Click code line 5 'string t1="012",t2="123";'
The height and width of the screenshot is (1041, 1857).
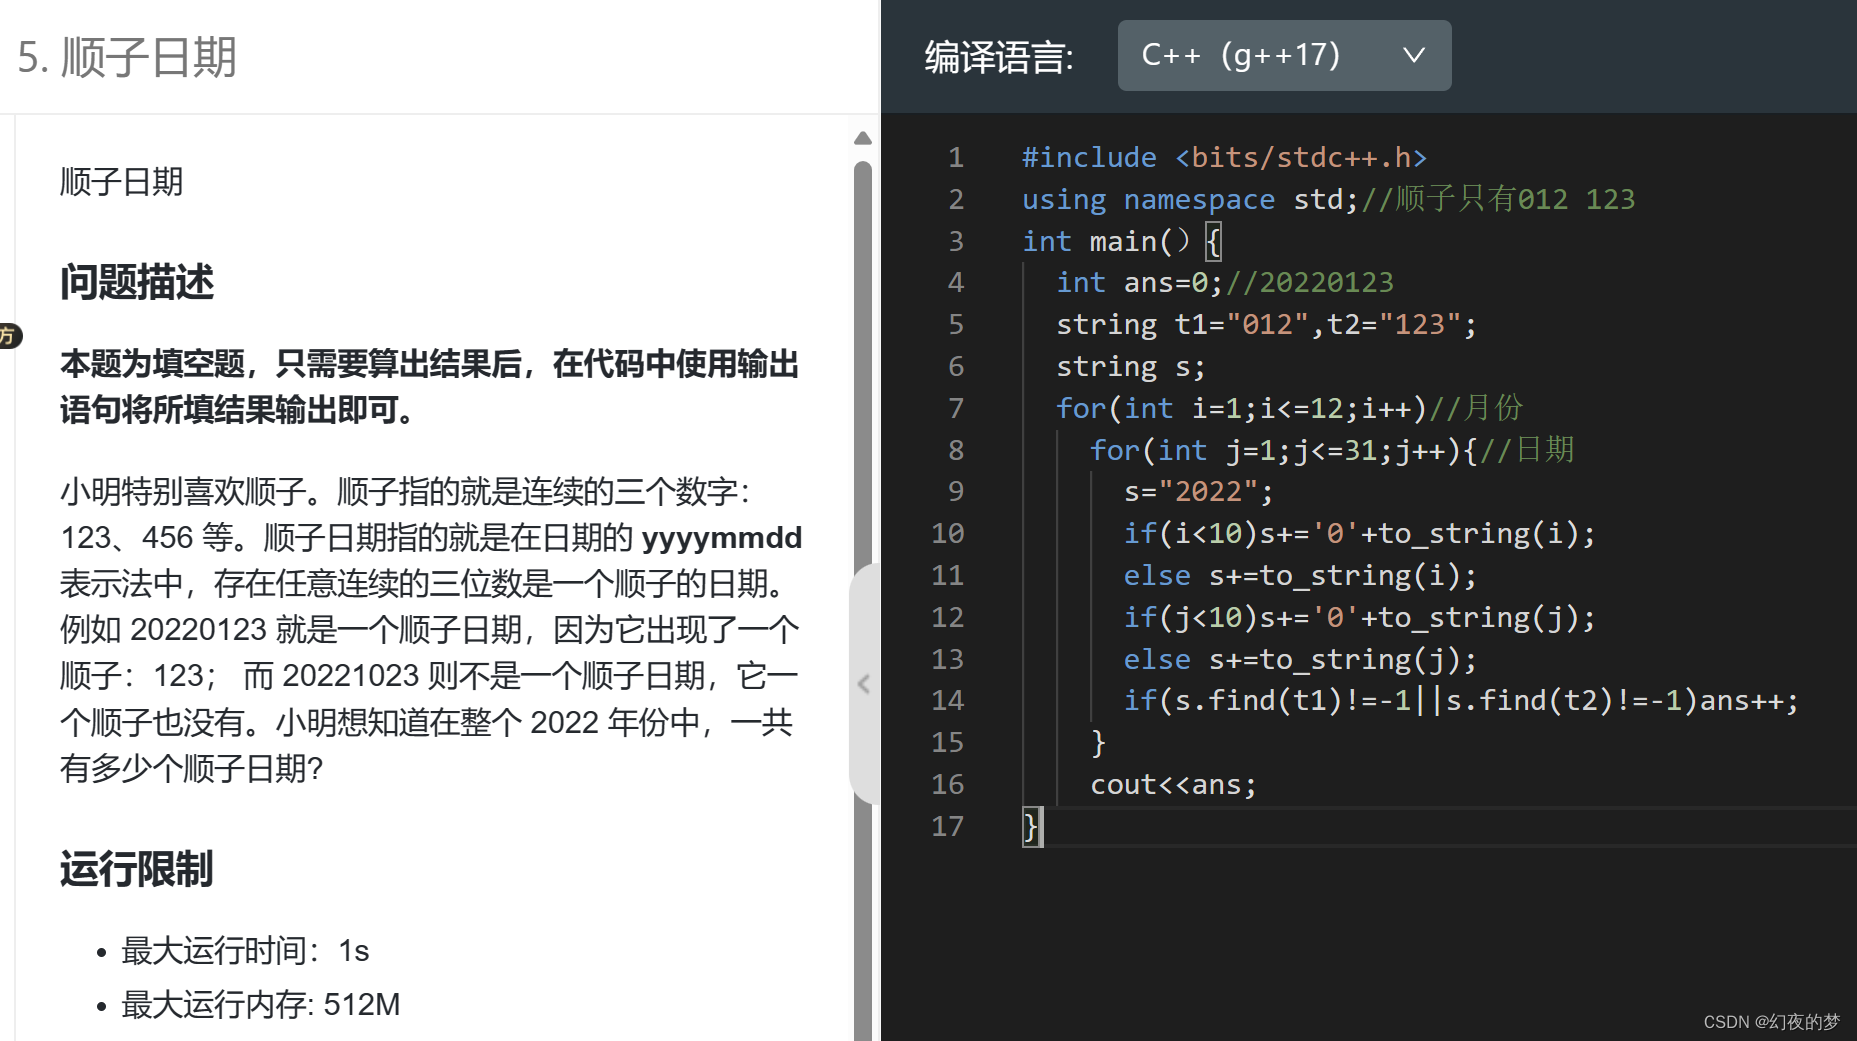point(1266,325)
